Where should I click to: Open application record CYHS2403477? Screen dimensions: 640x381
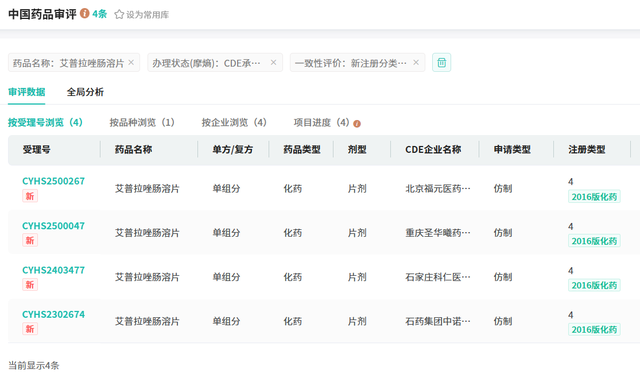[x=53, y=270]
